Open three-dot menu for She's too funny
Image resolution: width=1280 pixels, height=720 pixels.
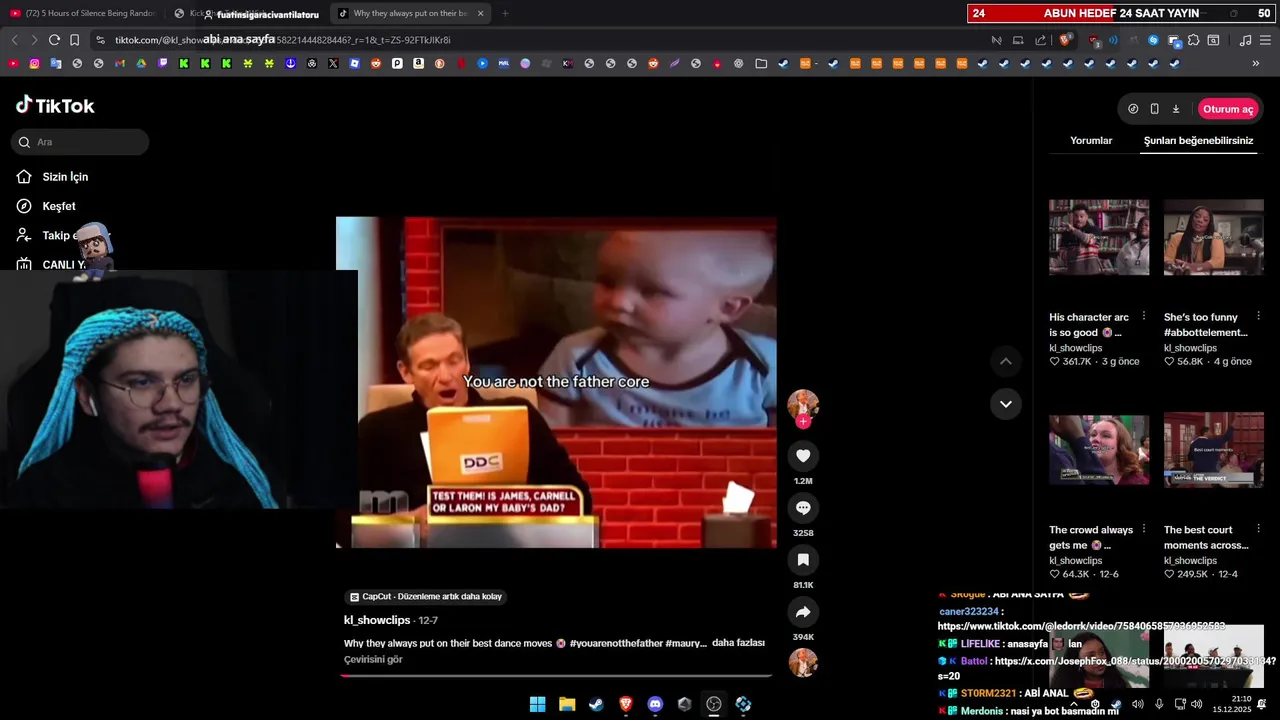tap(1258, 316)
